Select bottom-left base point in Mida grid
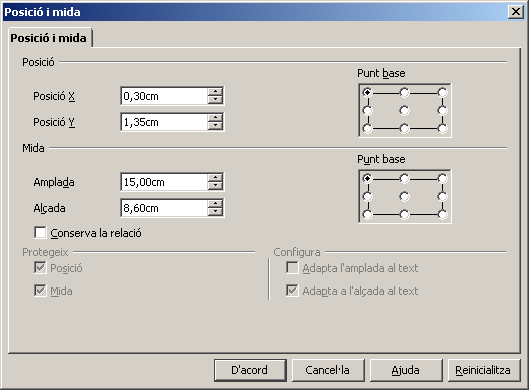 pos(367,214)
